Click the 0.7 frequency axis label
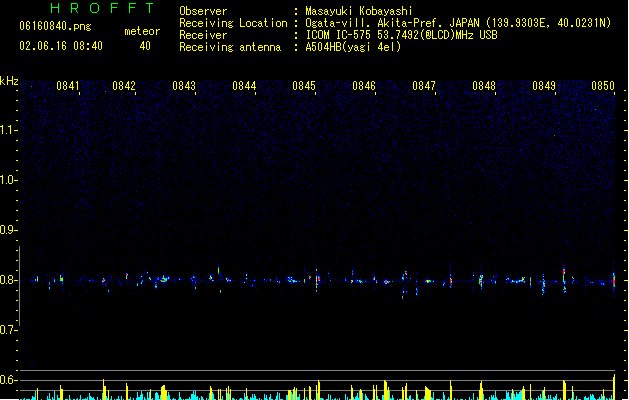 coord(8,330)
